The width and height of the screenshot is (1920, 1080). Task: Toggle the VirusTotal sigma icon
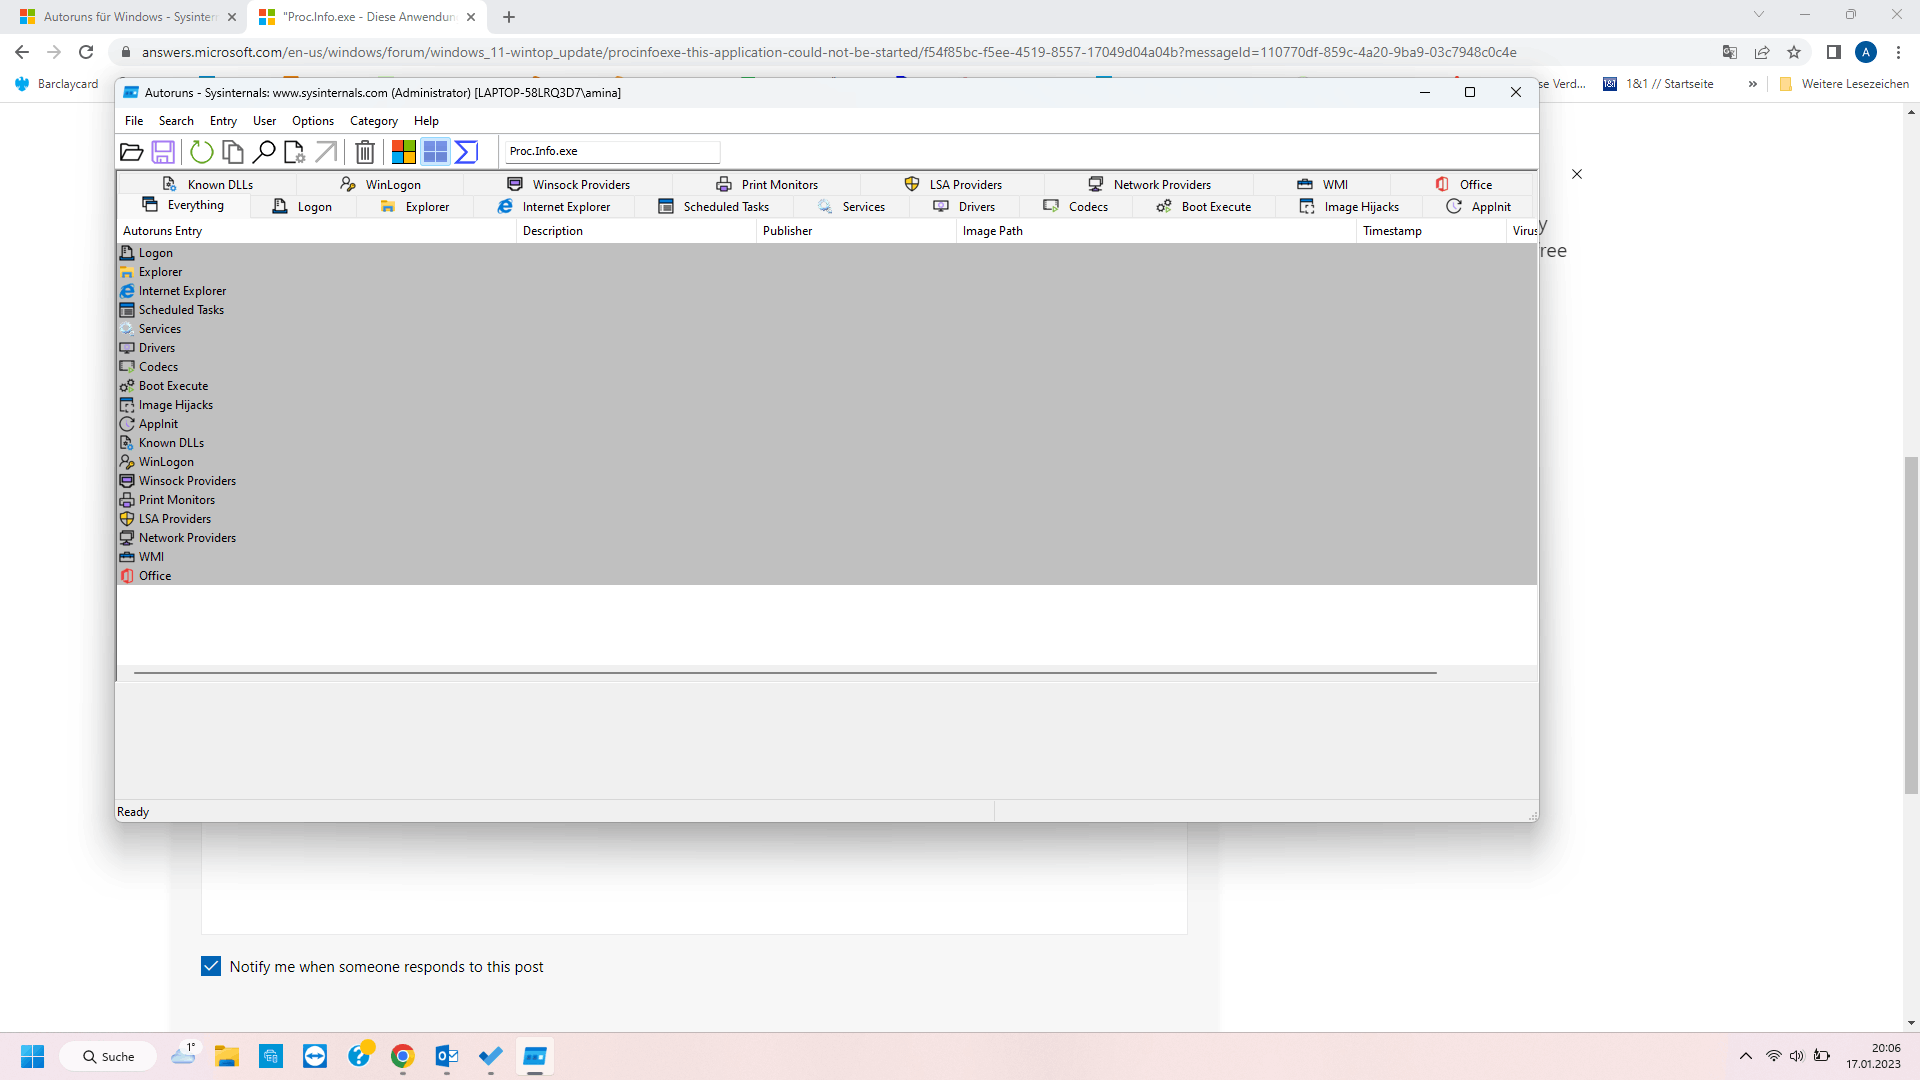[x=467, y=152]
